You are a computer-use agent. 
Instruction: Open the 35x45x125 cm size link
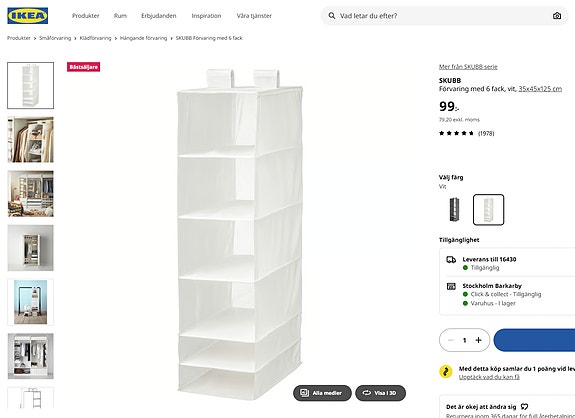tap(540, 89)
